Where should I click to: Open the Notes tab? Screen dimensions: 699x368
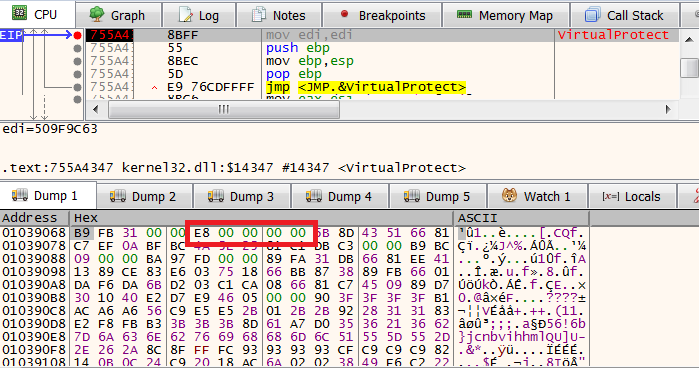pos(279,15)
